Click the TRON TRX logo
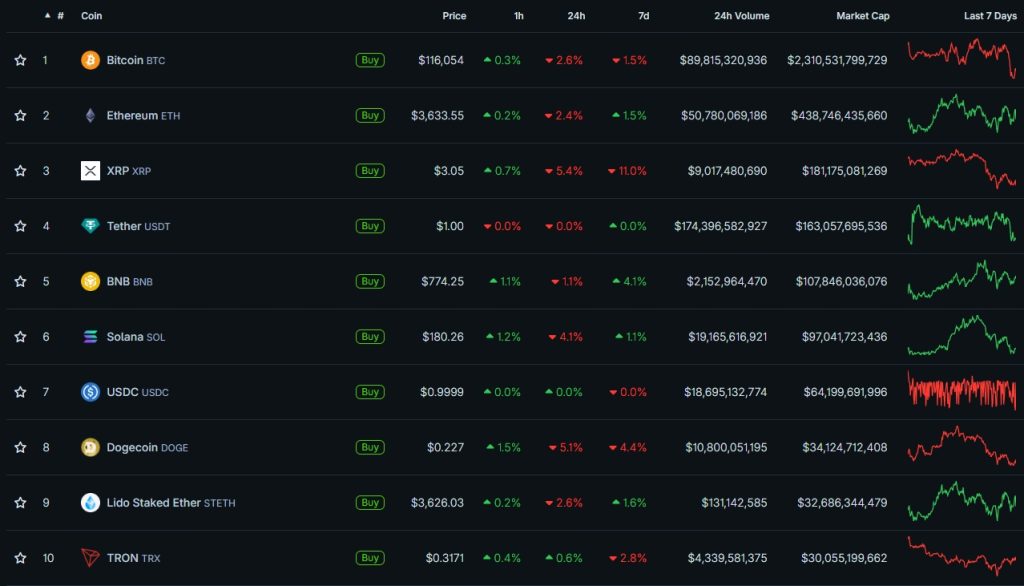Screen dimensions: 1024x586 [x=91, y=558]
